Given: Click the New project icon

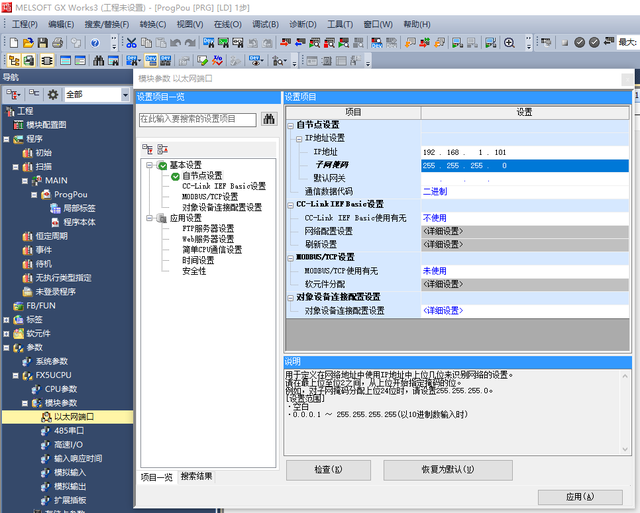Looking at the screenshot, I should pyautogui.click(x=12, y=42).
